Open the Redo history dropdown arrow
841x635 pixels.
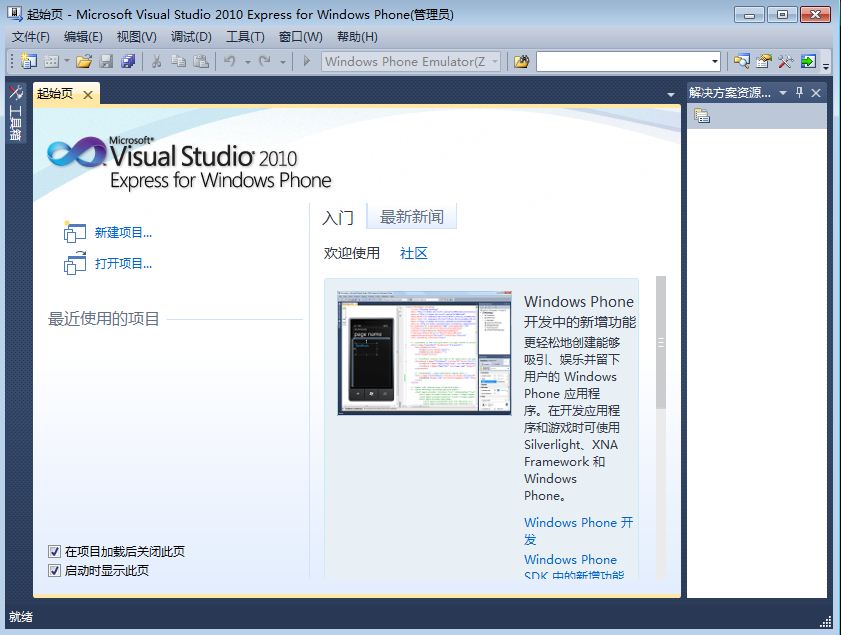283,62
